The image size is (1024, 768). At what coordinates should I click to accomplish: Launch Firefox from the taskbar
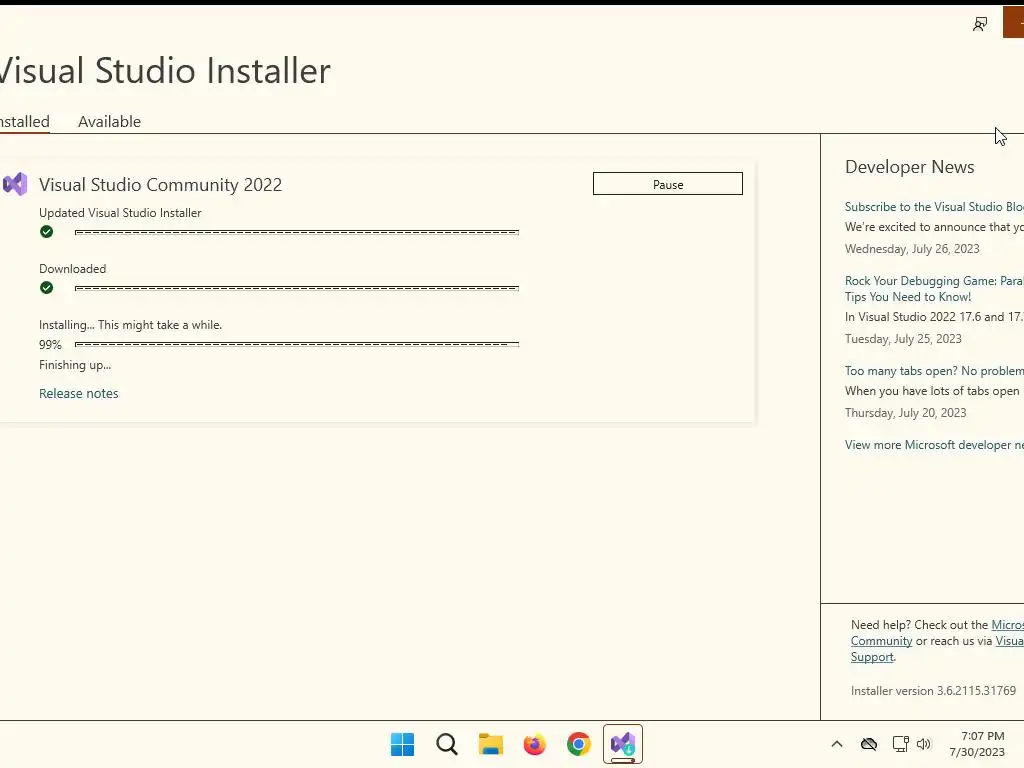[534, 744]
